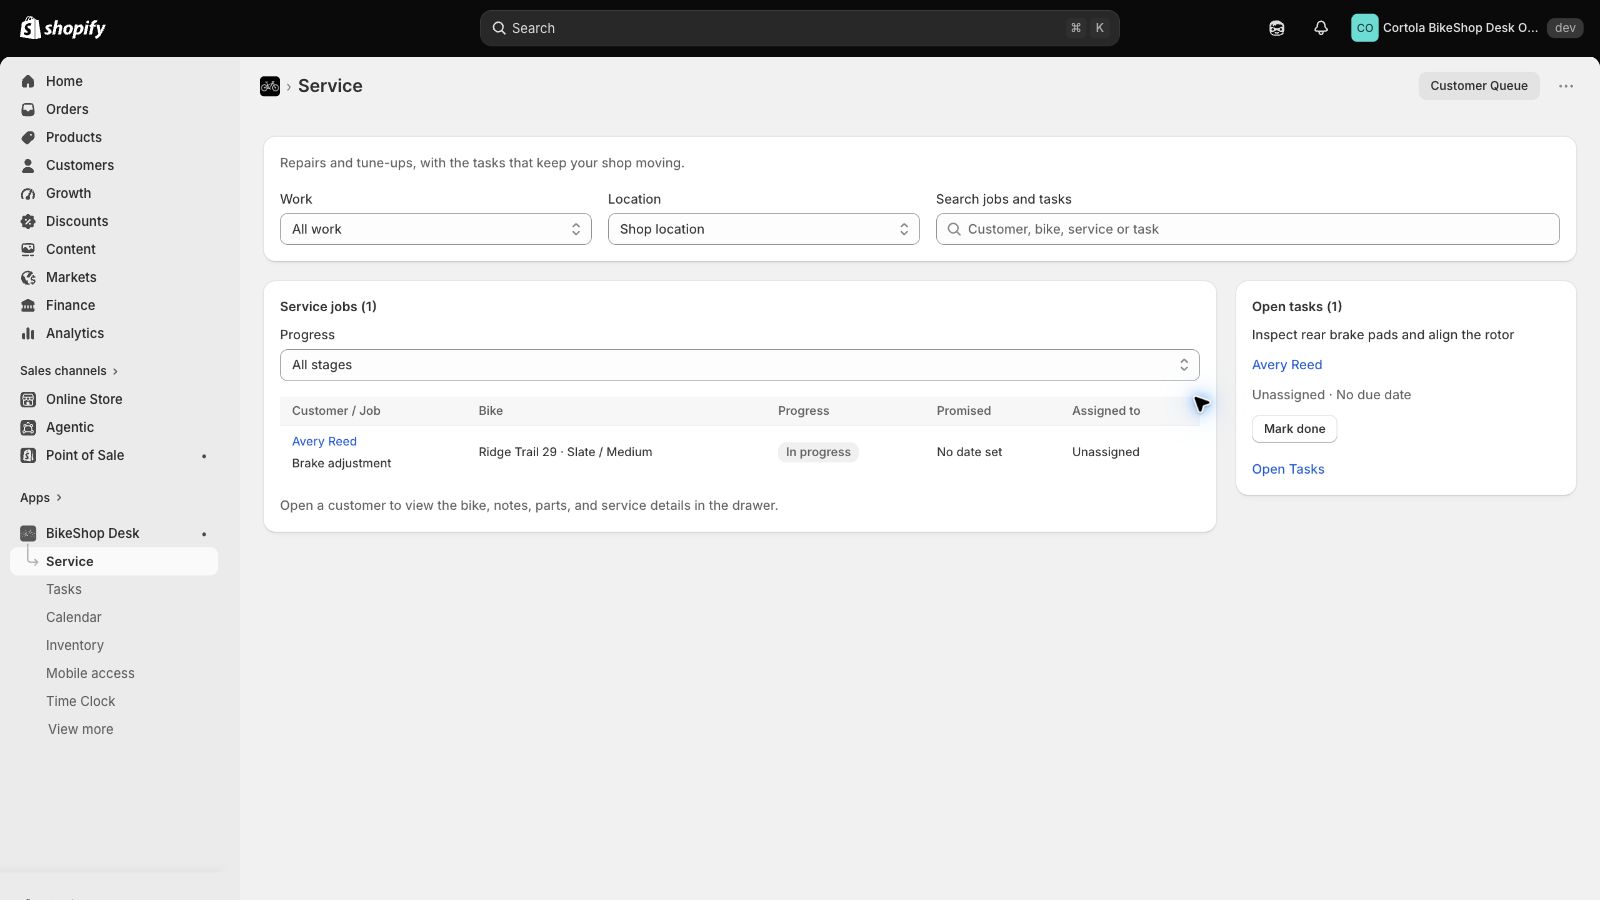Click the Analytics icon in sidebar

pos(28,333)
